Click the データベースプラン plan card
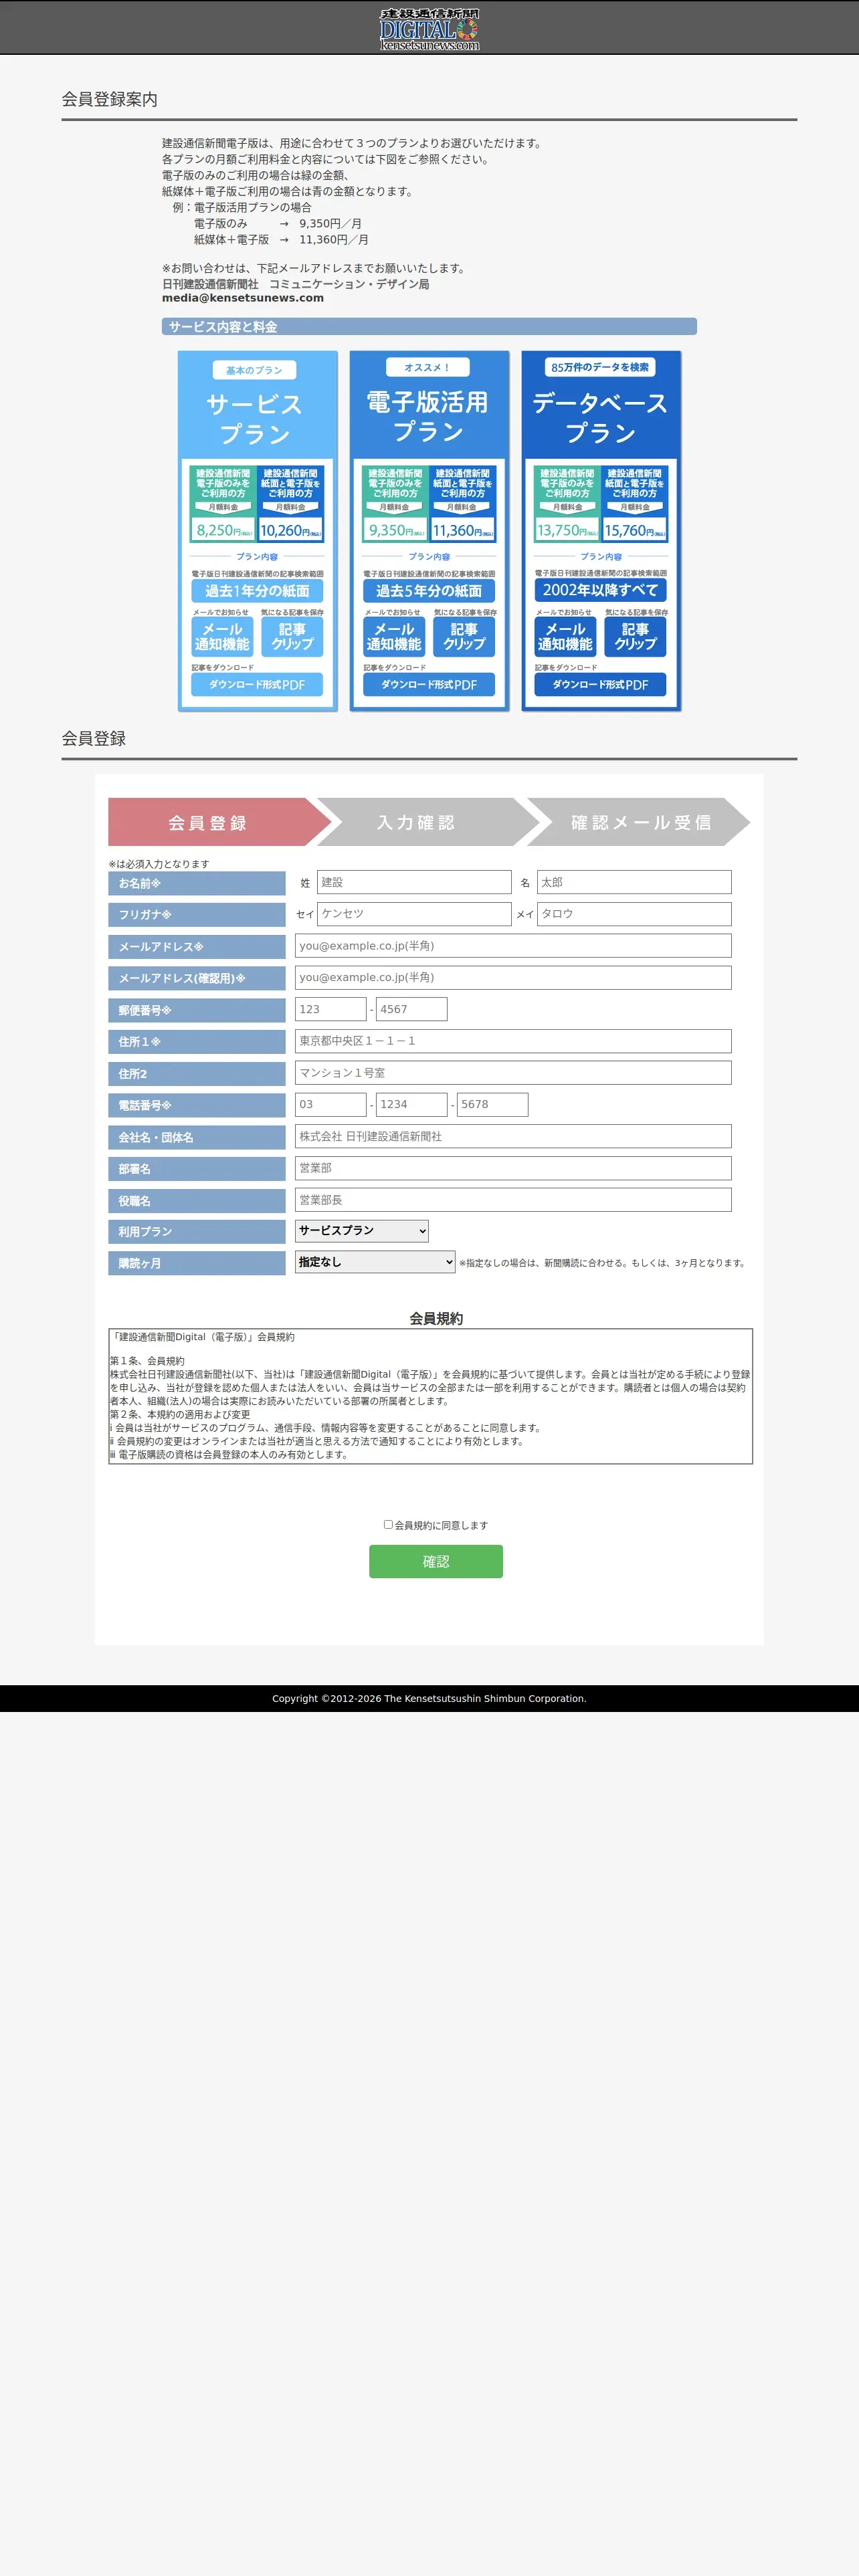 [x=601, y=531]
